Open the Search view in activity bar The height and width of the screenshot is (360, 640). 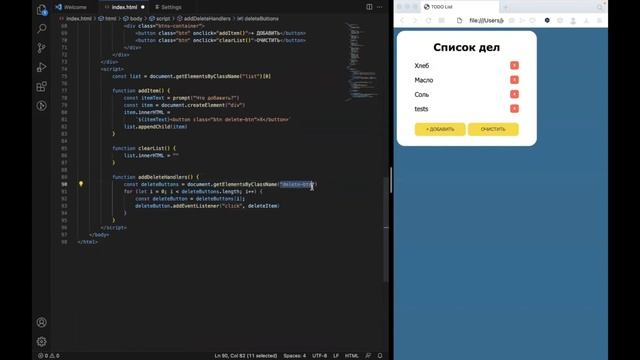point(42,29)
